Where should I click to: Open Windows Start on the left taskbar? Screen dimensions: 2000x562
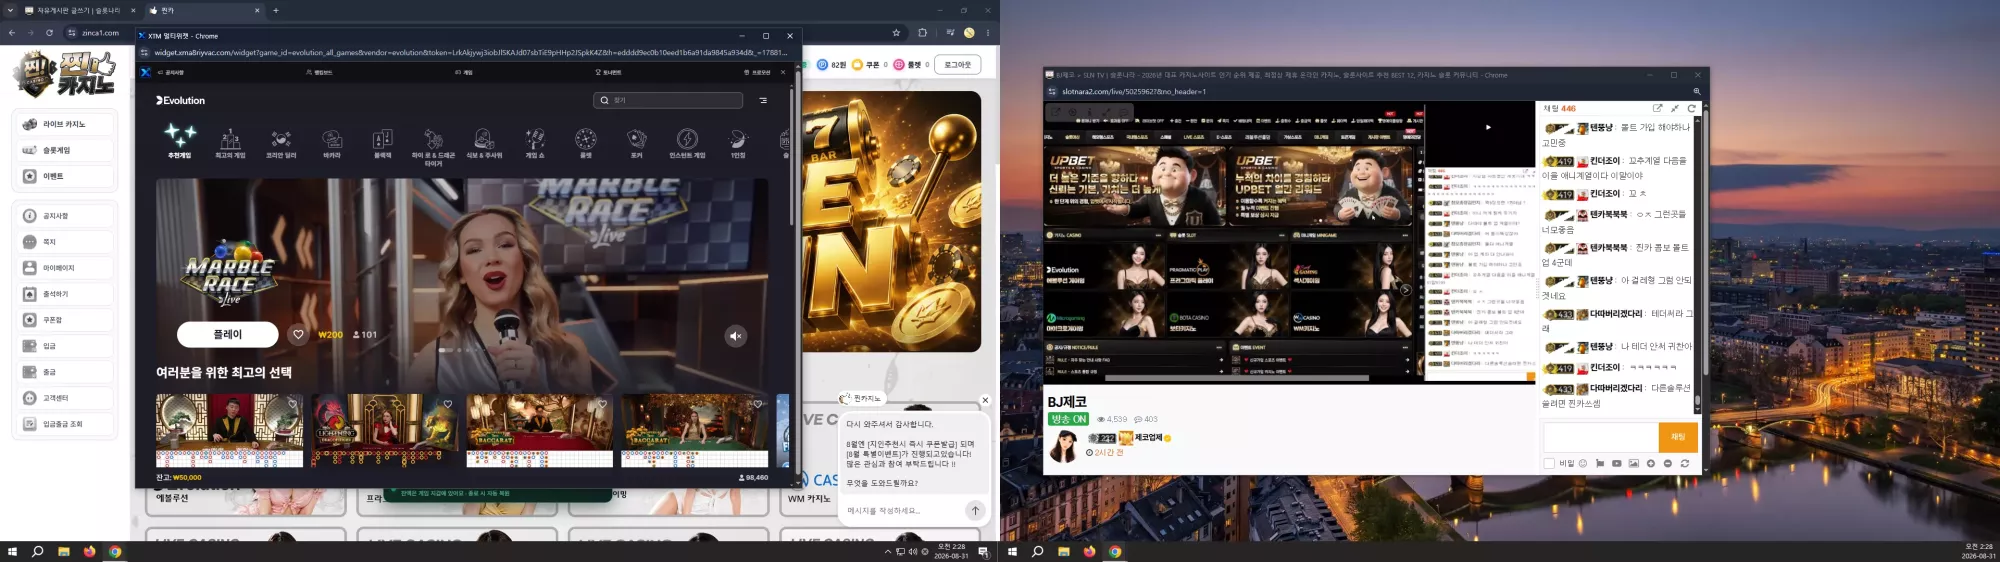(12, 551)
